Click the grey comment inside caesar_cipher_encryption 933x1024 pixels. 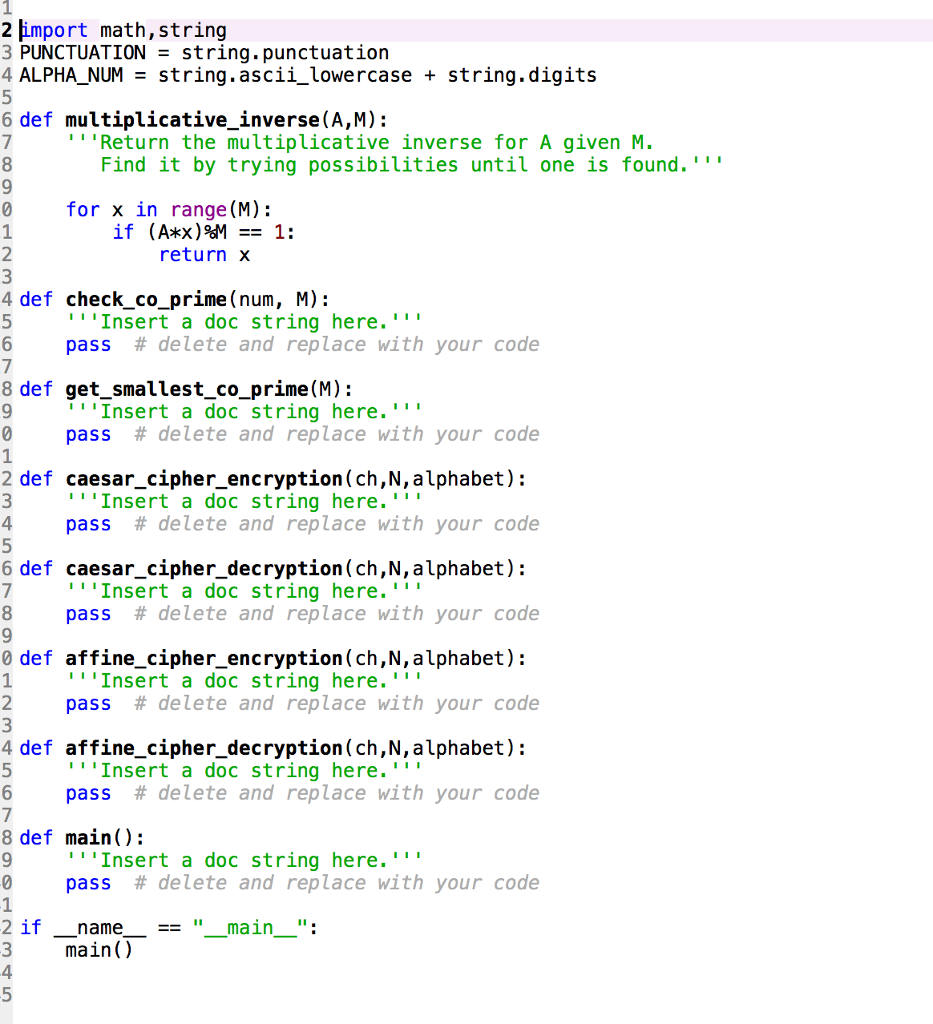coord(337,524)
